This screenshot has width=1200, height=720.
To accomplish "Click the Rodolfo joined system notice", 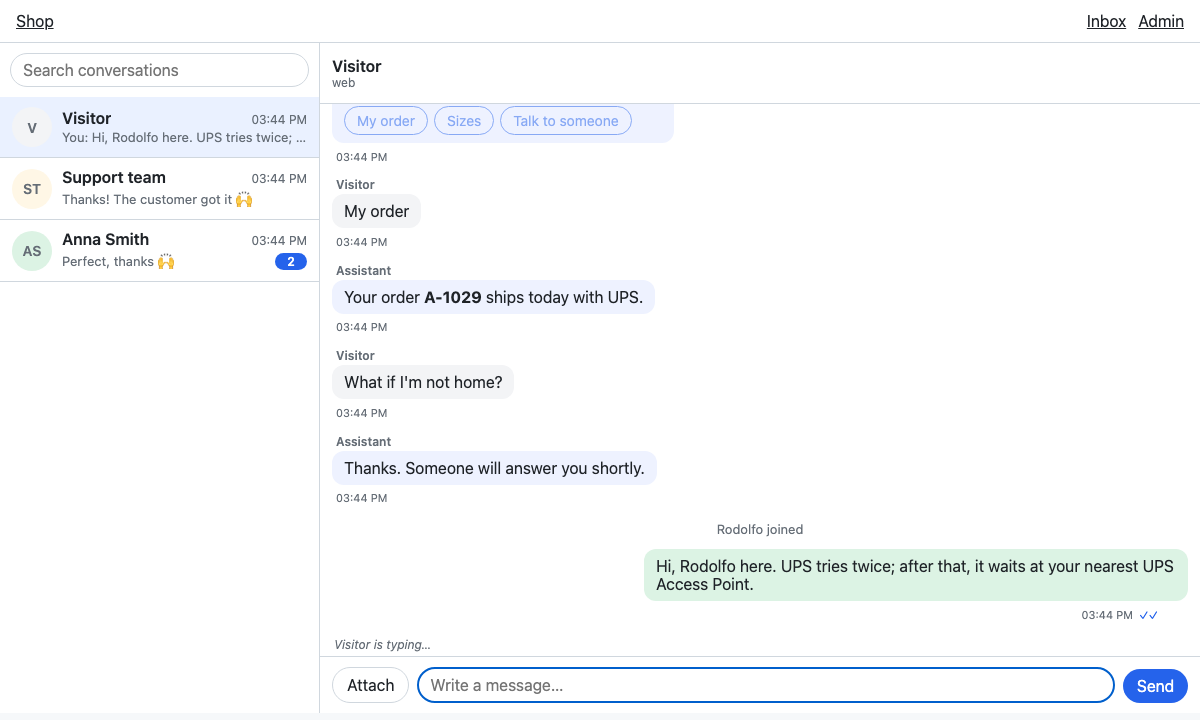I will click(760, 529).
